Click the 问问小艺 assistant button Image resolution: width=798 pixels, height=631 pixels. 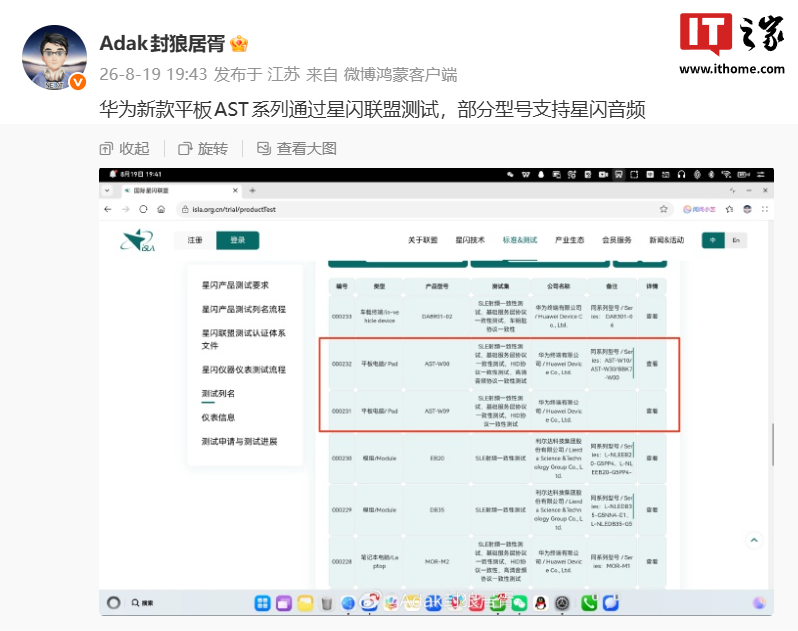(x=699, y=209)
